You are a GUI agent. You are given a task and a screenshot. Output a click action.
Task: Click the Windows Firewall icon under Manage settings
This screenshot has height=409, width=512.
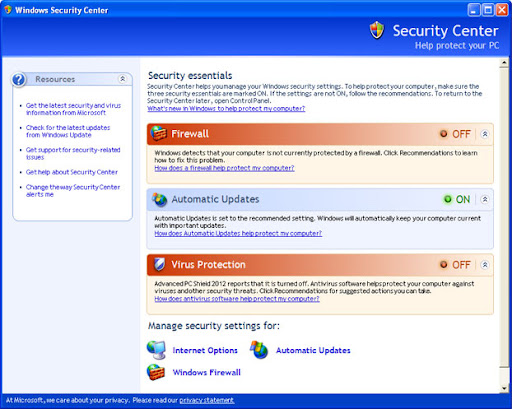(156, 372)
